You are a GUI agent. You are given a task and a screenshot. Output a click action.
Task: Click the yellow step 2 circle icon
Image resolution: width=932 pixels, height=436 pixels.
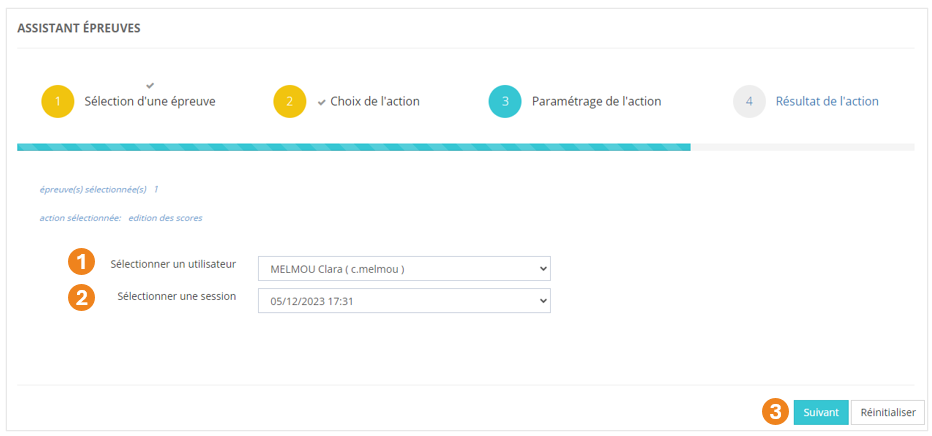(290, 102)
